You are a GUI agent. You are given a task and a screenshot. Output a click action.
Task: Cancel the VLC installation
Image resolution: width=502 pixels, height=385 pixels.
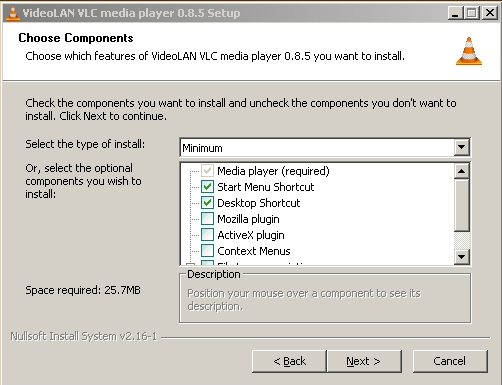coord(450,361)
